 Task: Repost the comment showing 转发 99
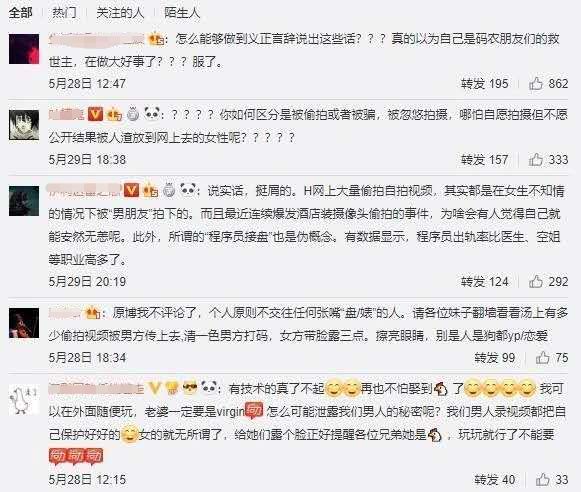(495, 358)
